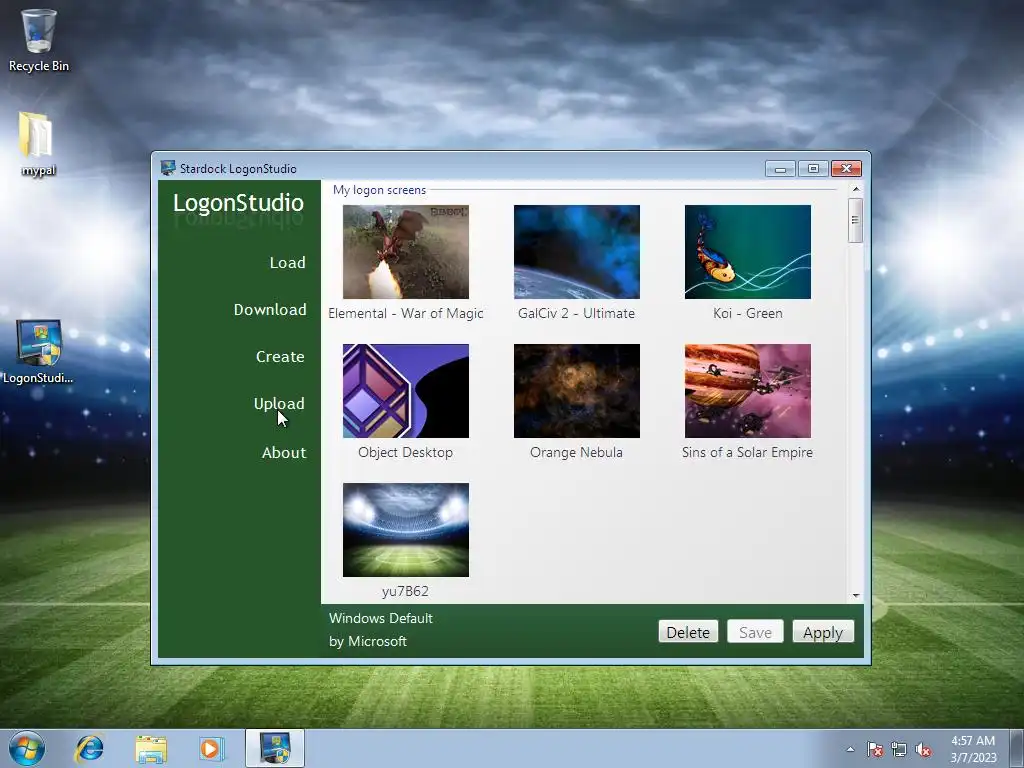Viewport: 1024px width, 768px height.
Task: Open the Load menu item
Action: pyautogui.click(x=287, y=263)
